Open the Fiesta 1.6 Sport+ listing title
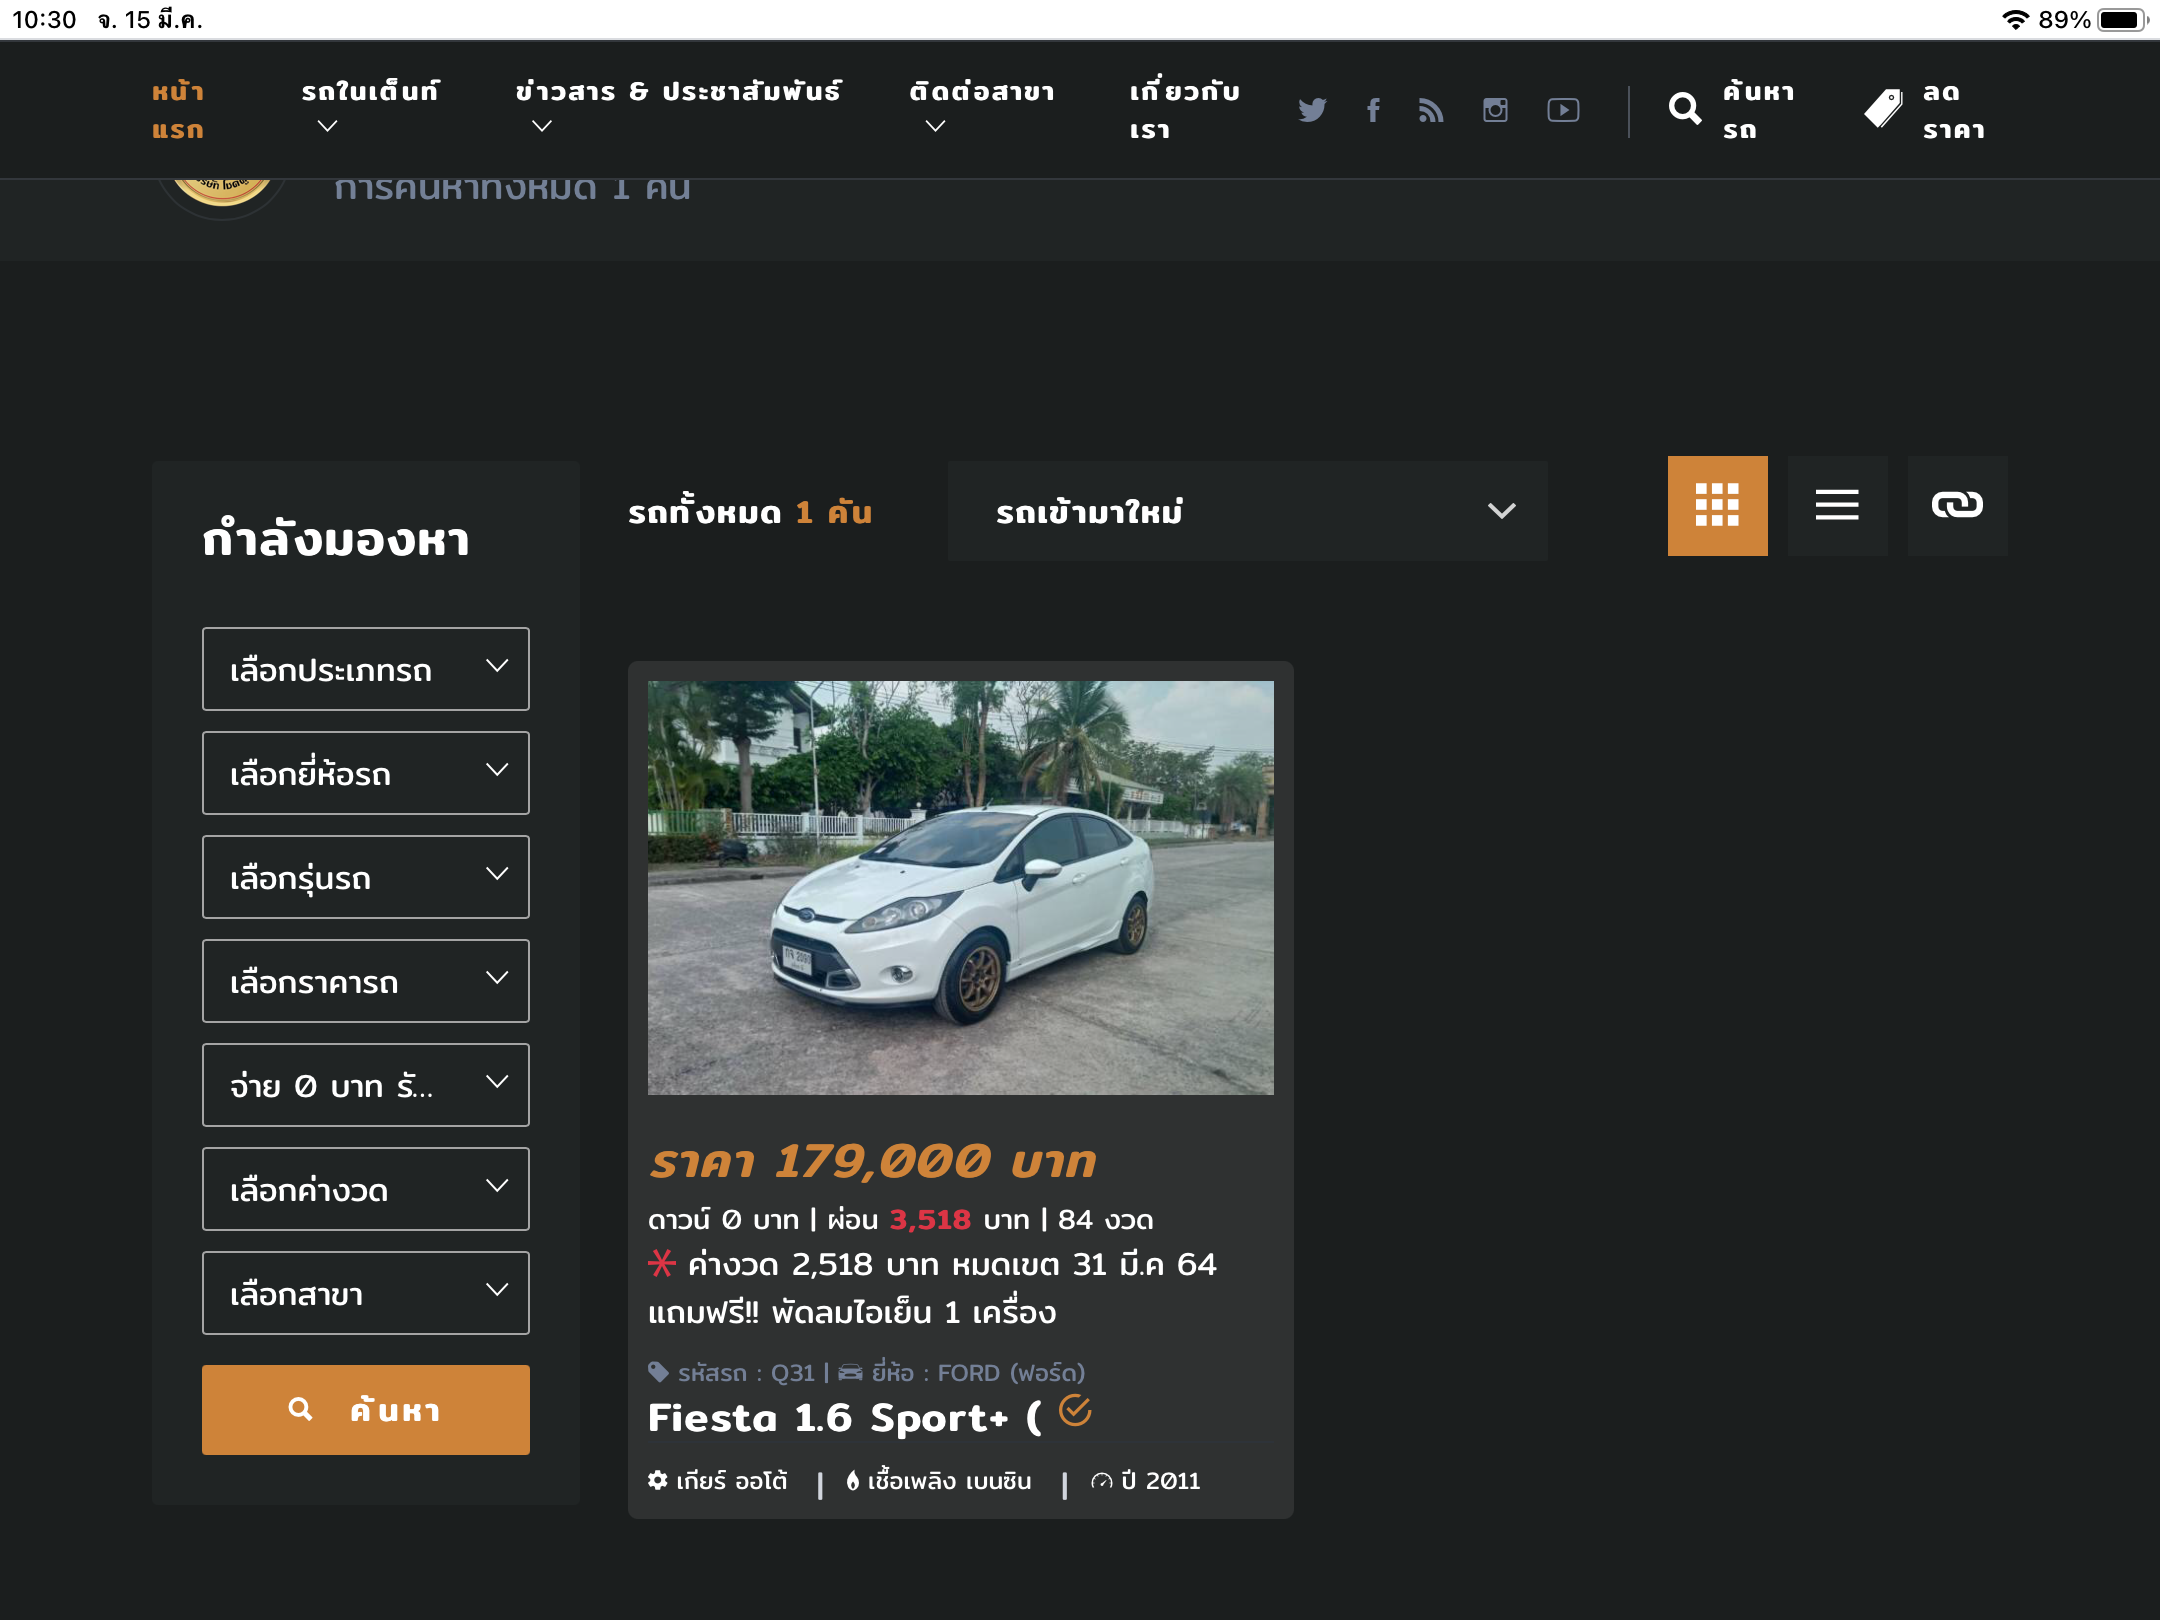The image size is (2160, 1620). click(843, 1418)
